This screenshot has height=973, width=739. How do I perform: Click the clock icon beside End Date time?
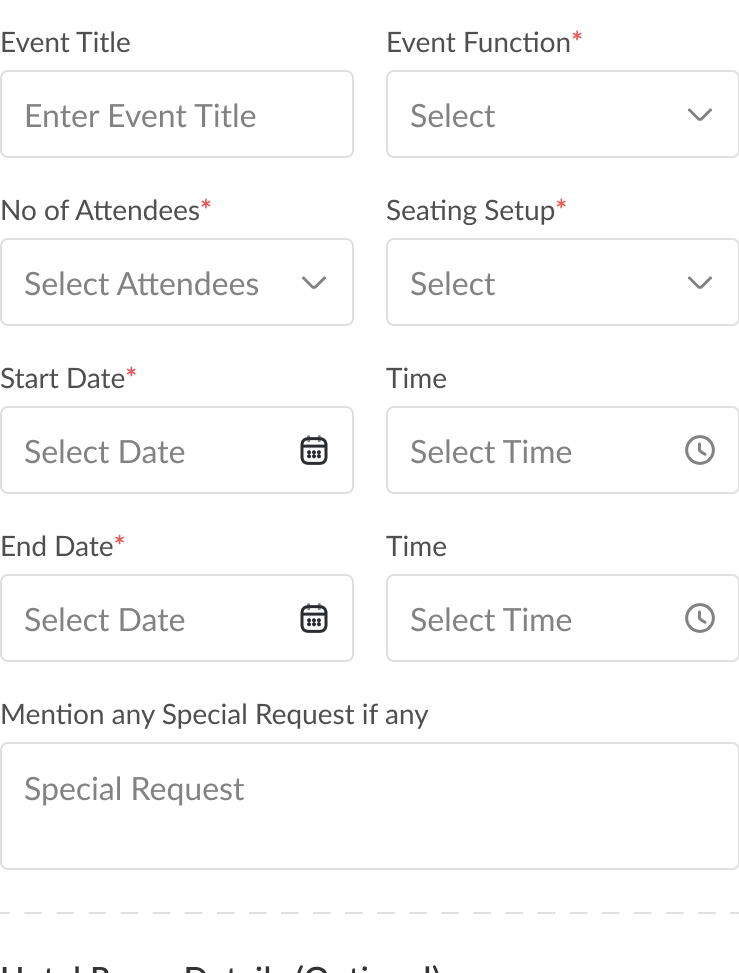coord(699,619)
